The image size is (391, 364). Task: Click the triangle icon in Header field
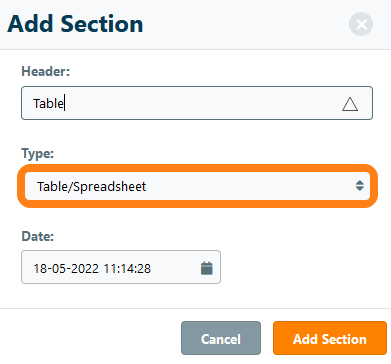[x=350, y=104]
